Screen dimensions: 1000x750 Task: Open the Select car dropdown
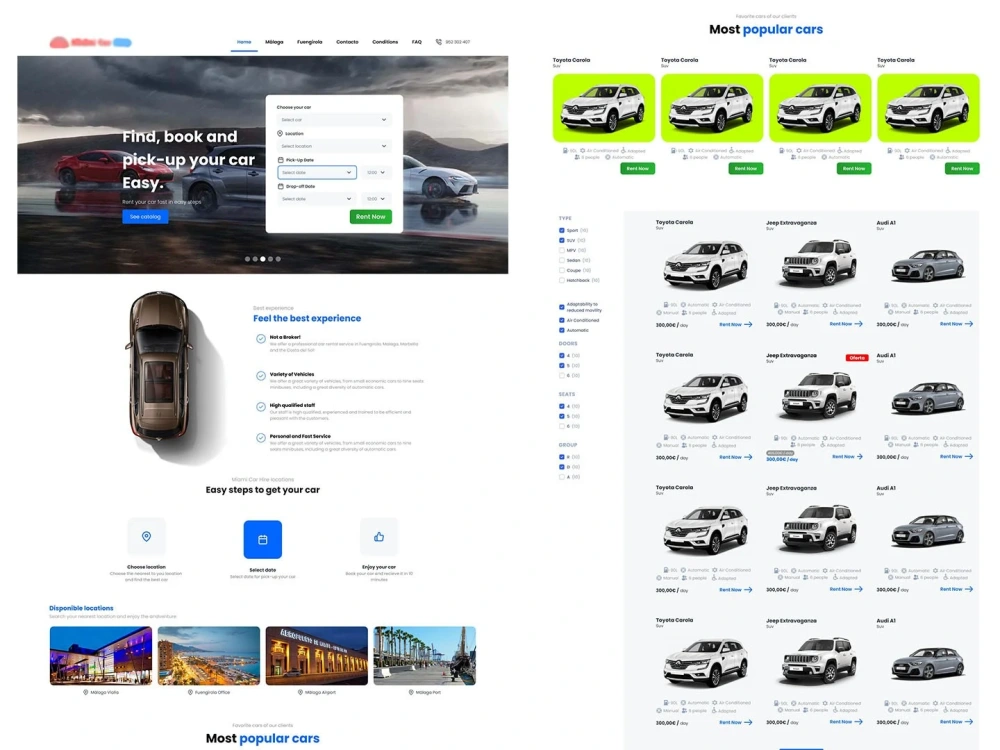334,120
